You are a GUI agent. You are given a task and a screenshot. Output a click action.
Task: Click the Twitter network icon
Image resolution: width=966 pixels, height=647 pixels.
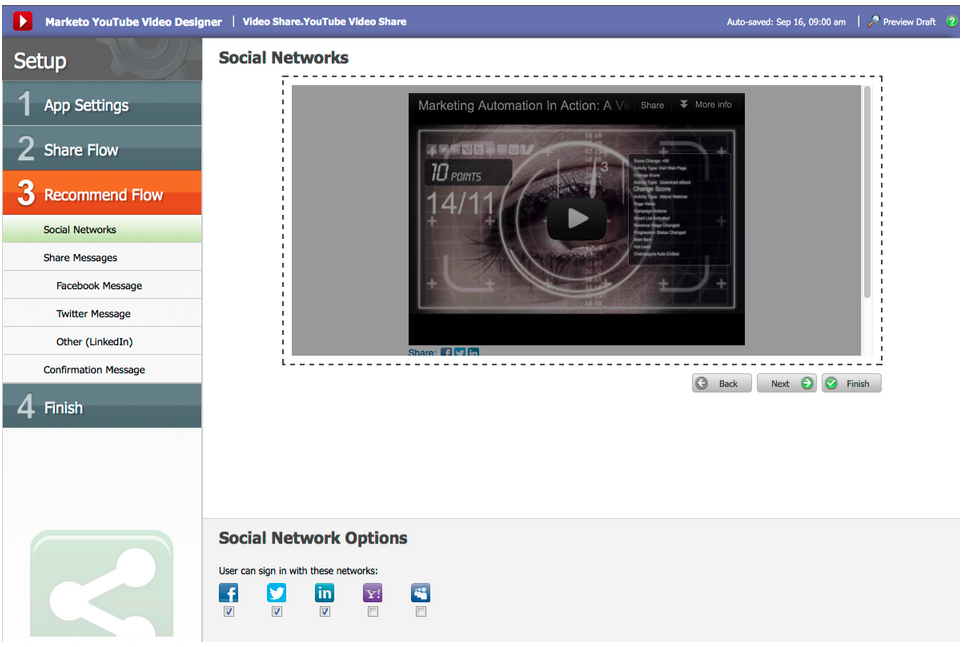point(277,593)
